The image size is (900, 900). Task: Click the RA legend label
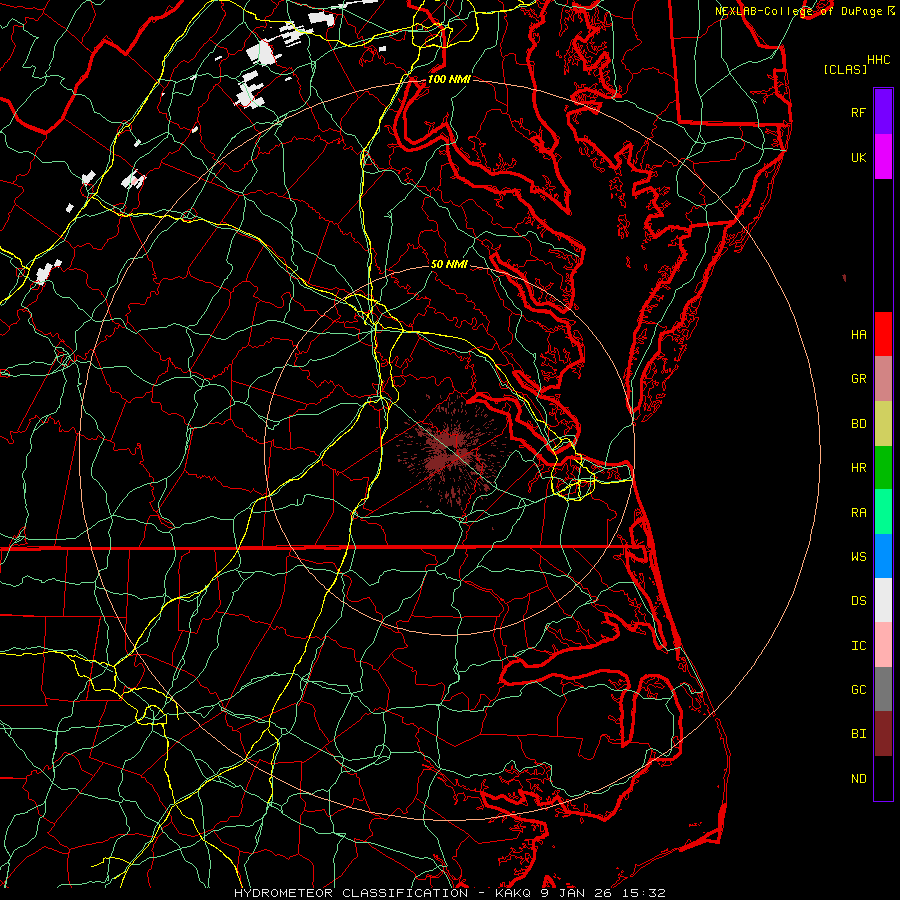pos(858,513)
